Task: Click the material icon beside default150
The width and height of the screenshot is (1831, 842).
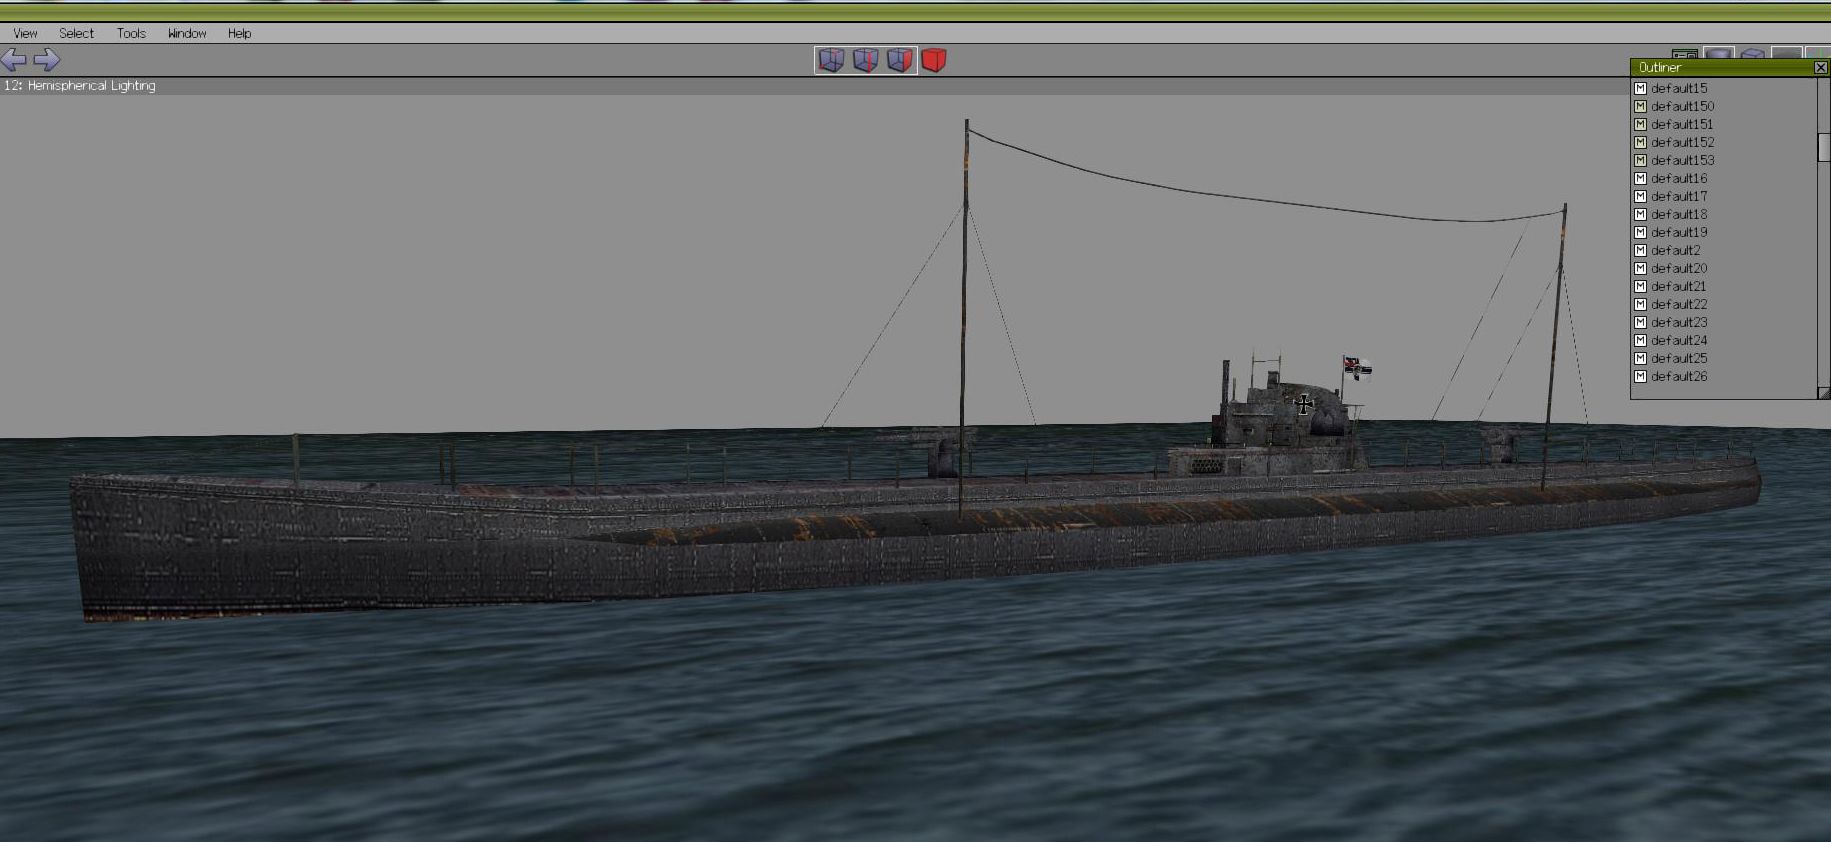Action: [1640, 106]
